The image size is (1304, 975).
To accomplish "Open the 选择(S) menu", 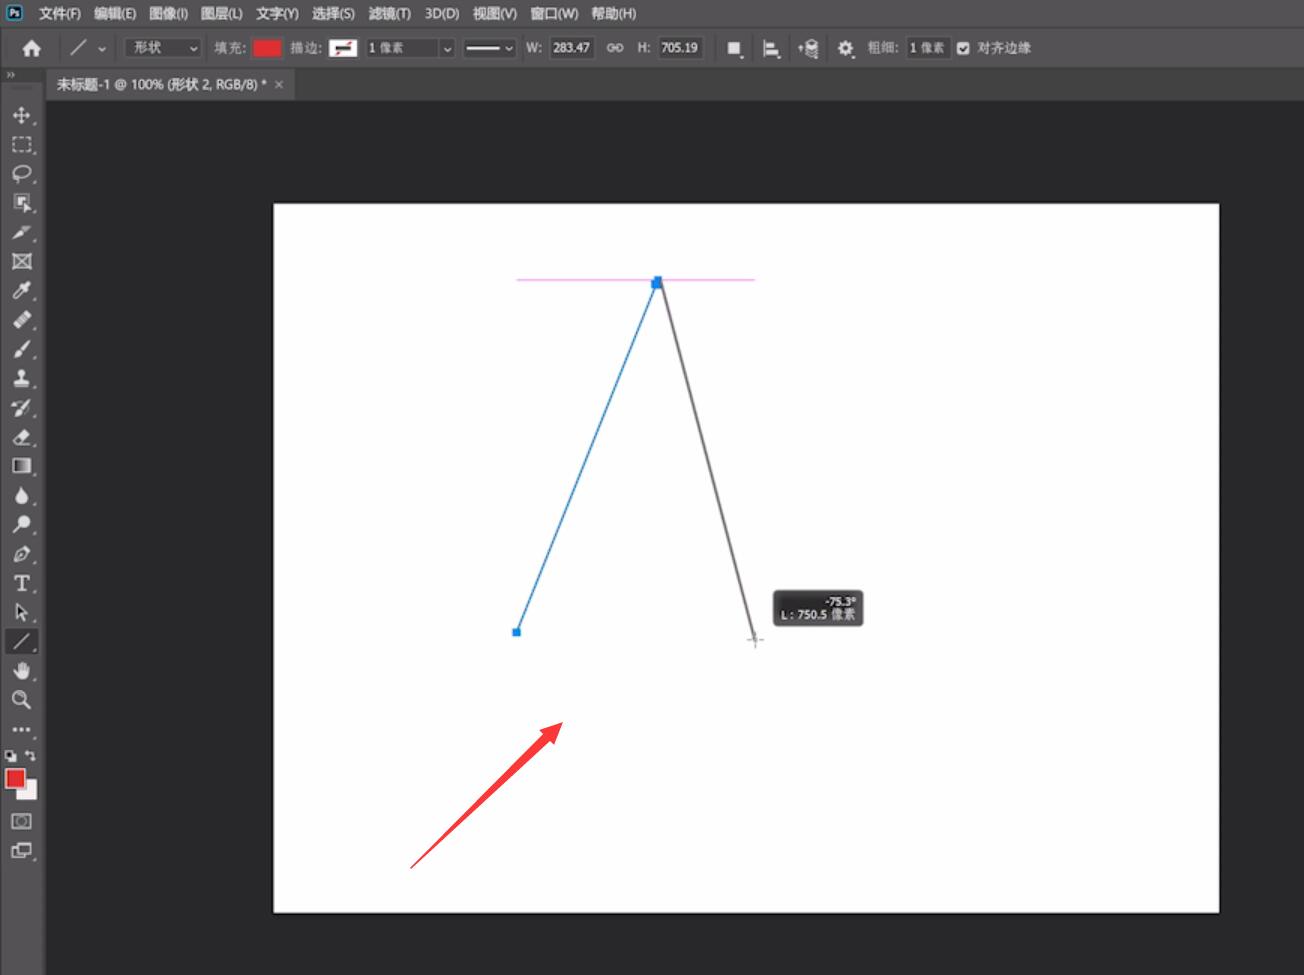I will 333,13.
